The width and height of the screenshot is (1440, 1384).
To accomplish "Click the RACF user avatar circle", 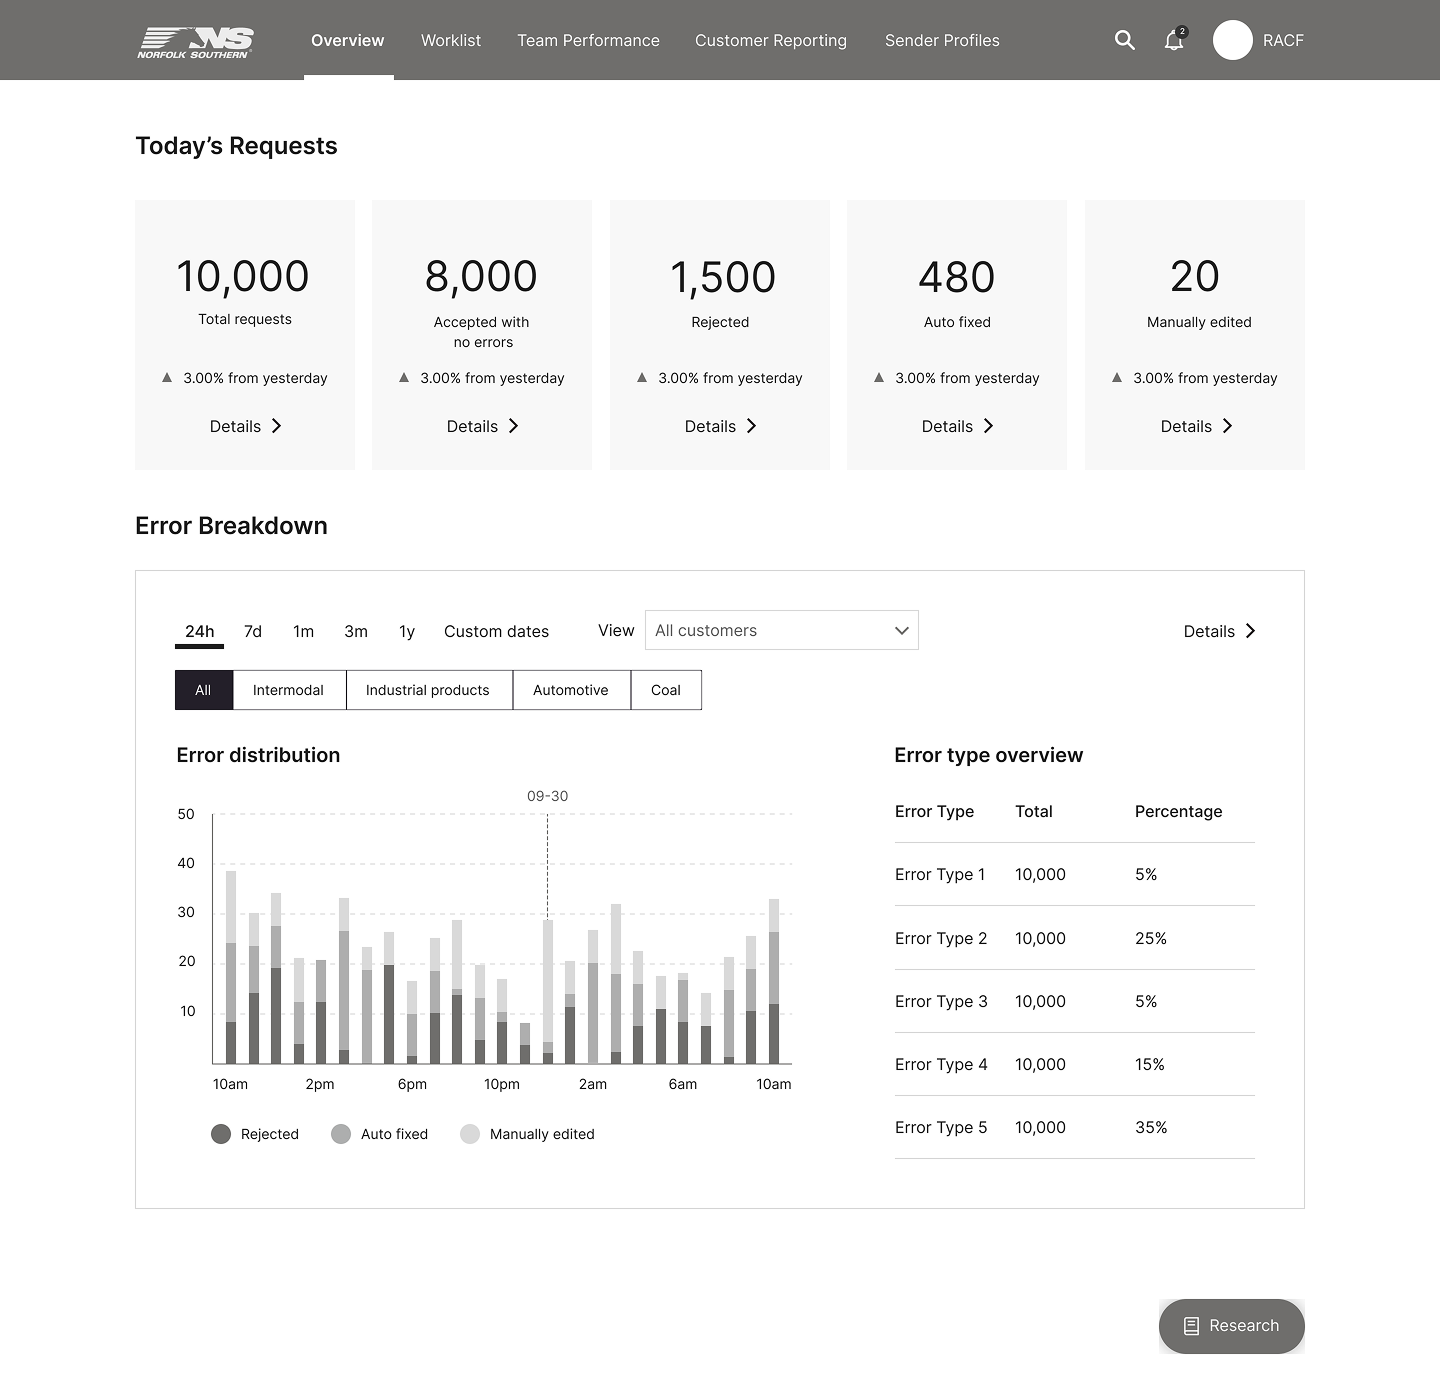I will click(1233, 40).
